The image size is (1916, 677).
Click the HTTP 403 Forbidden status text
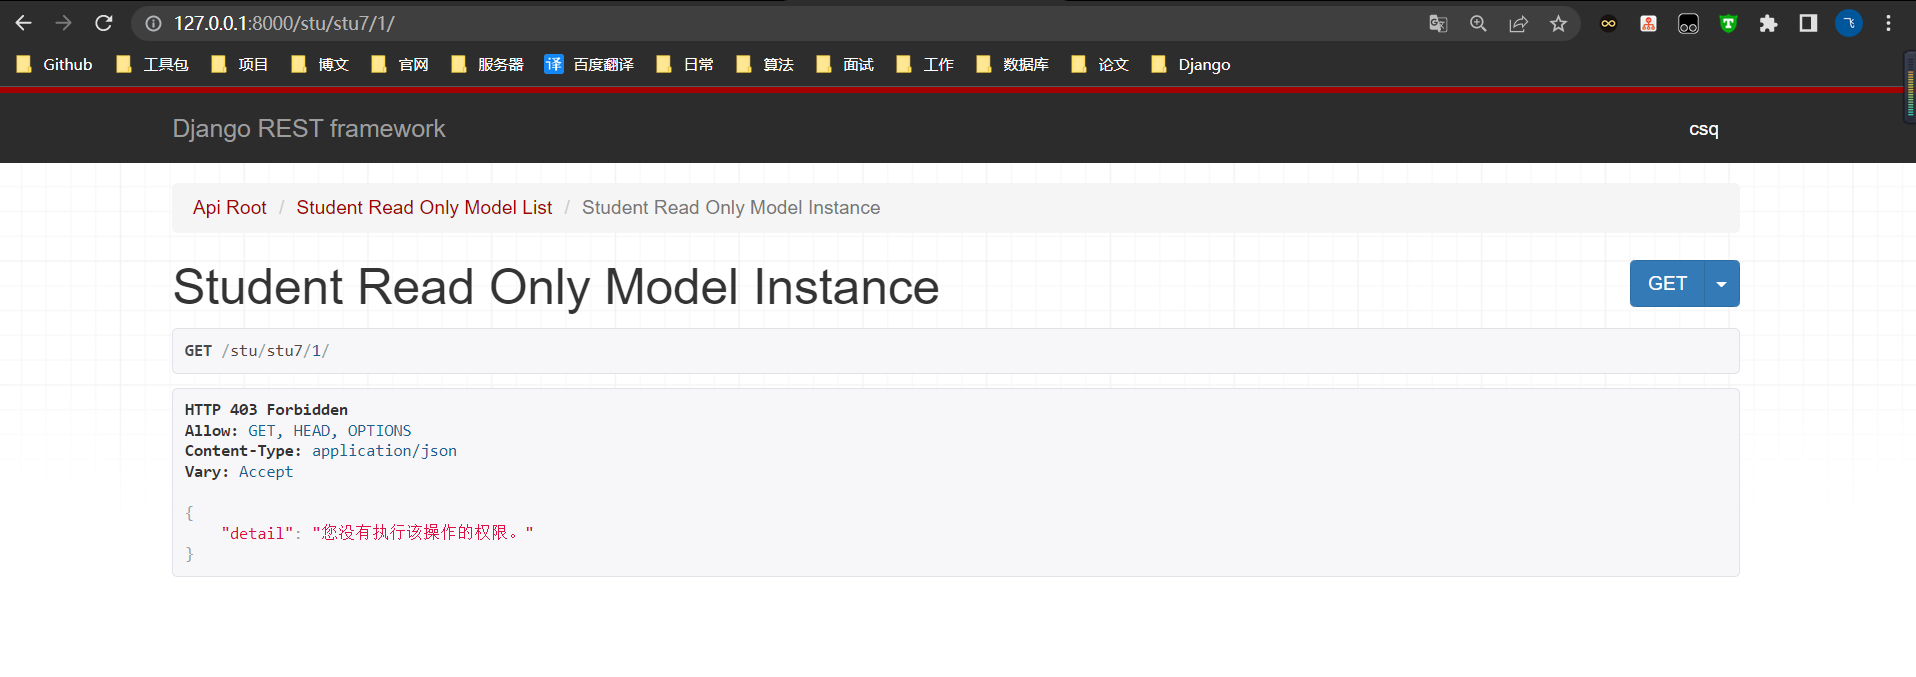click(x=266, y=410)
